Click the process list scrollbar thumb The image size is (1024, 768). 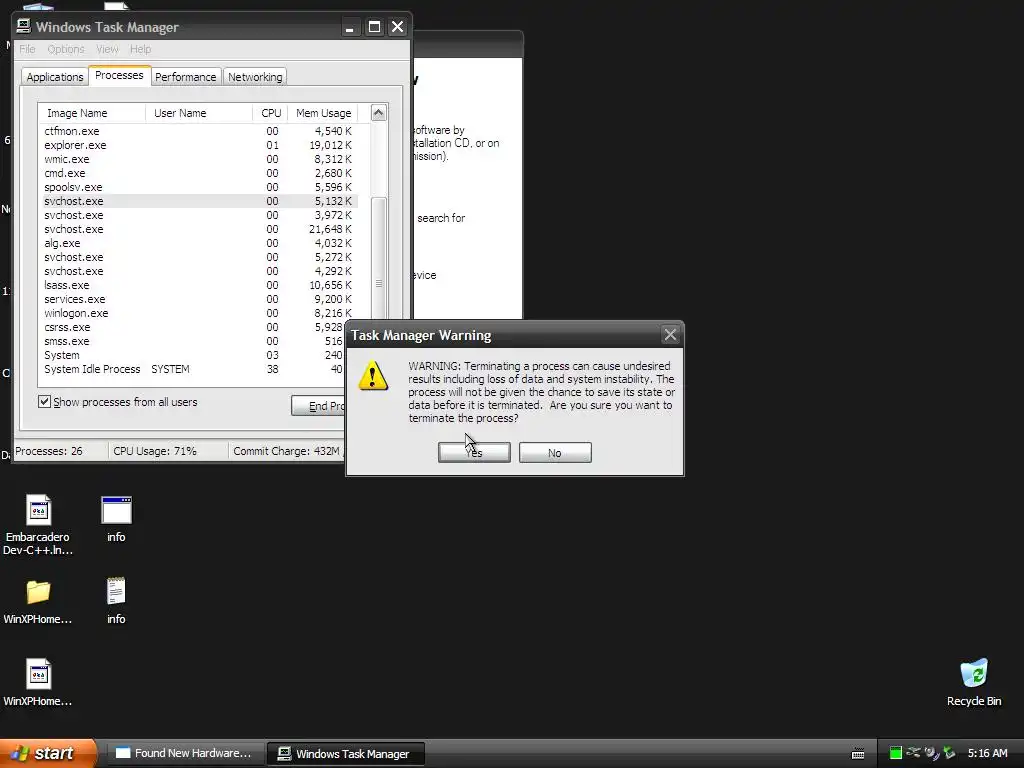[x=379, y=261]
